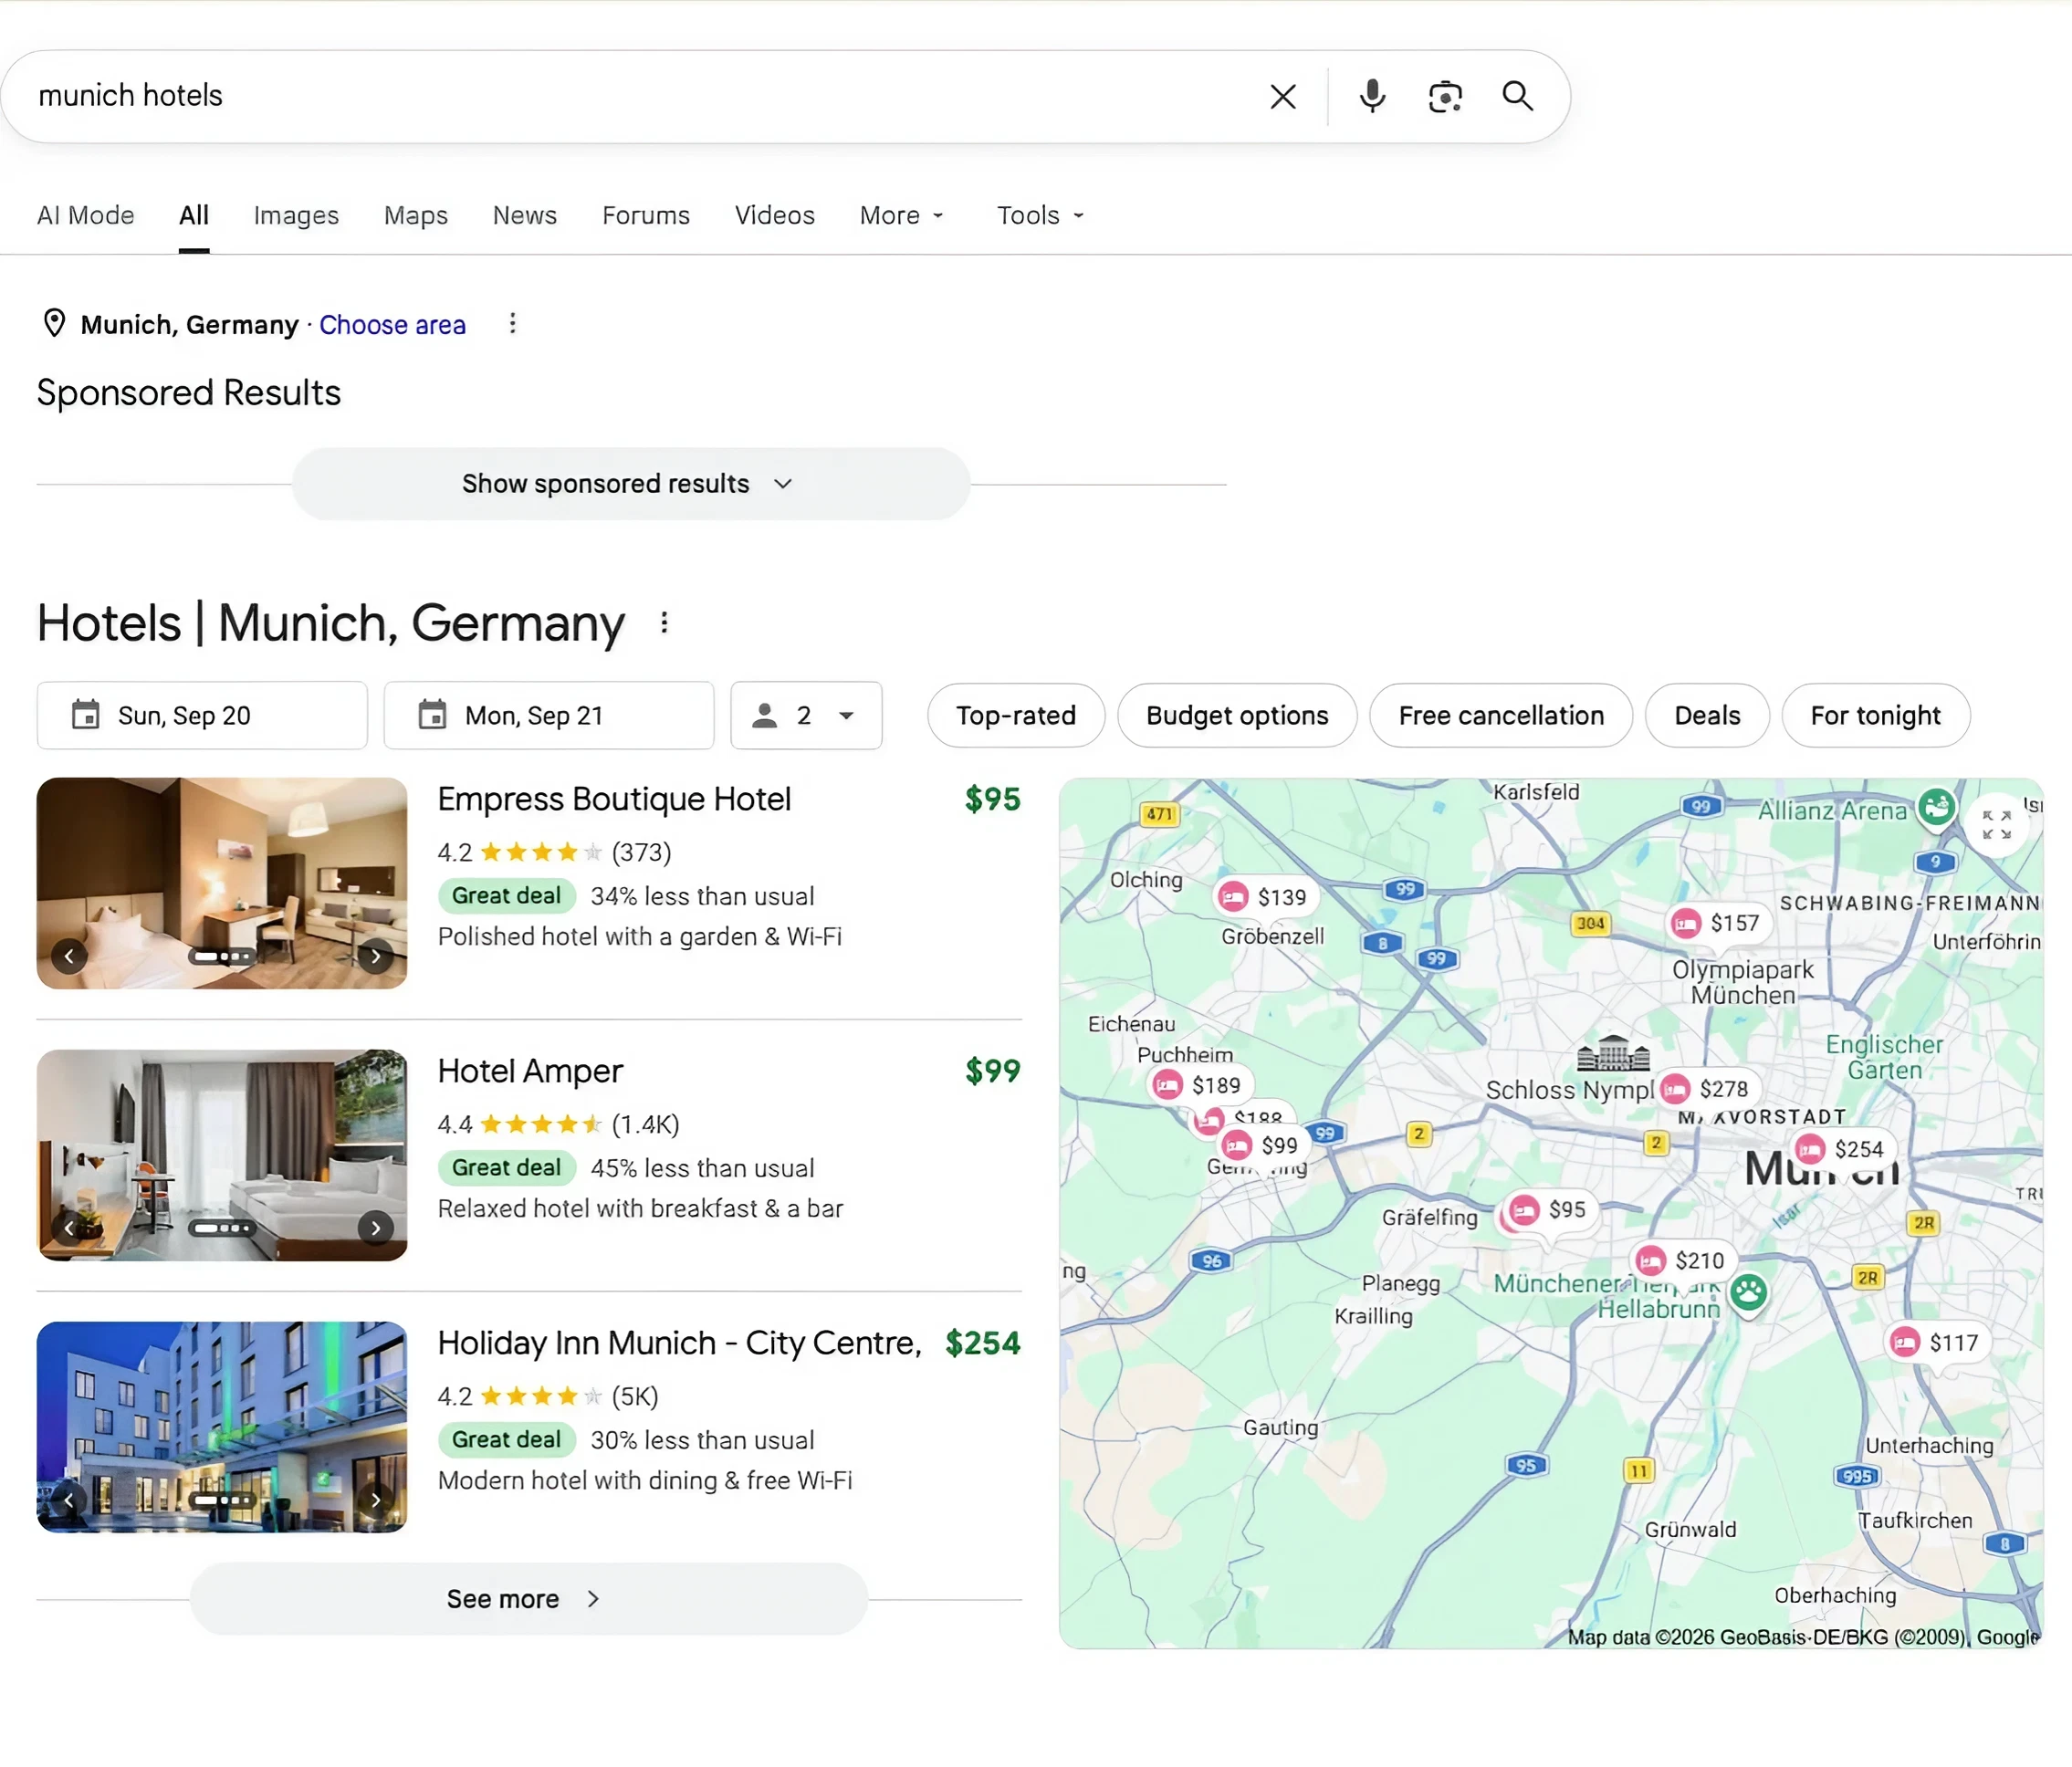The height and width of the screenshot is (1767, 2072).
Task: Show previous photo of Hotel Amper
Action: point(69,1227)
